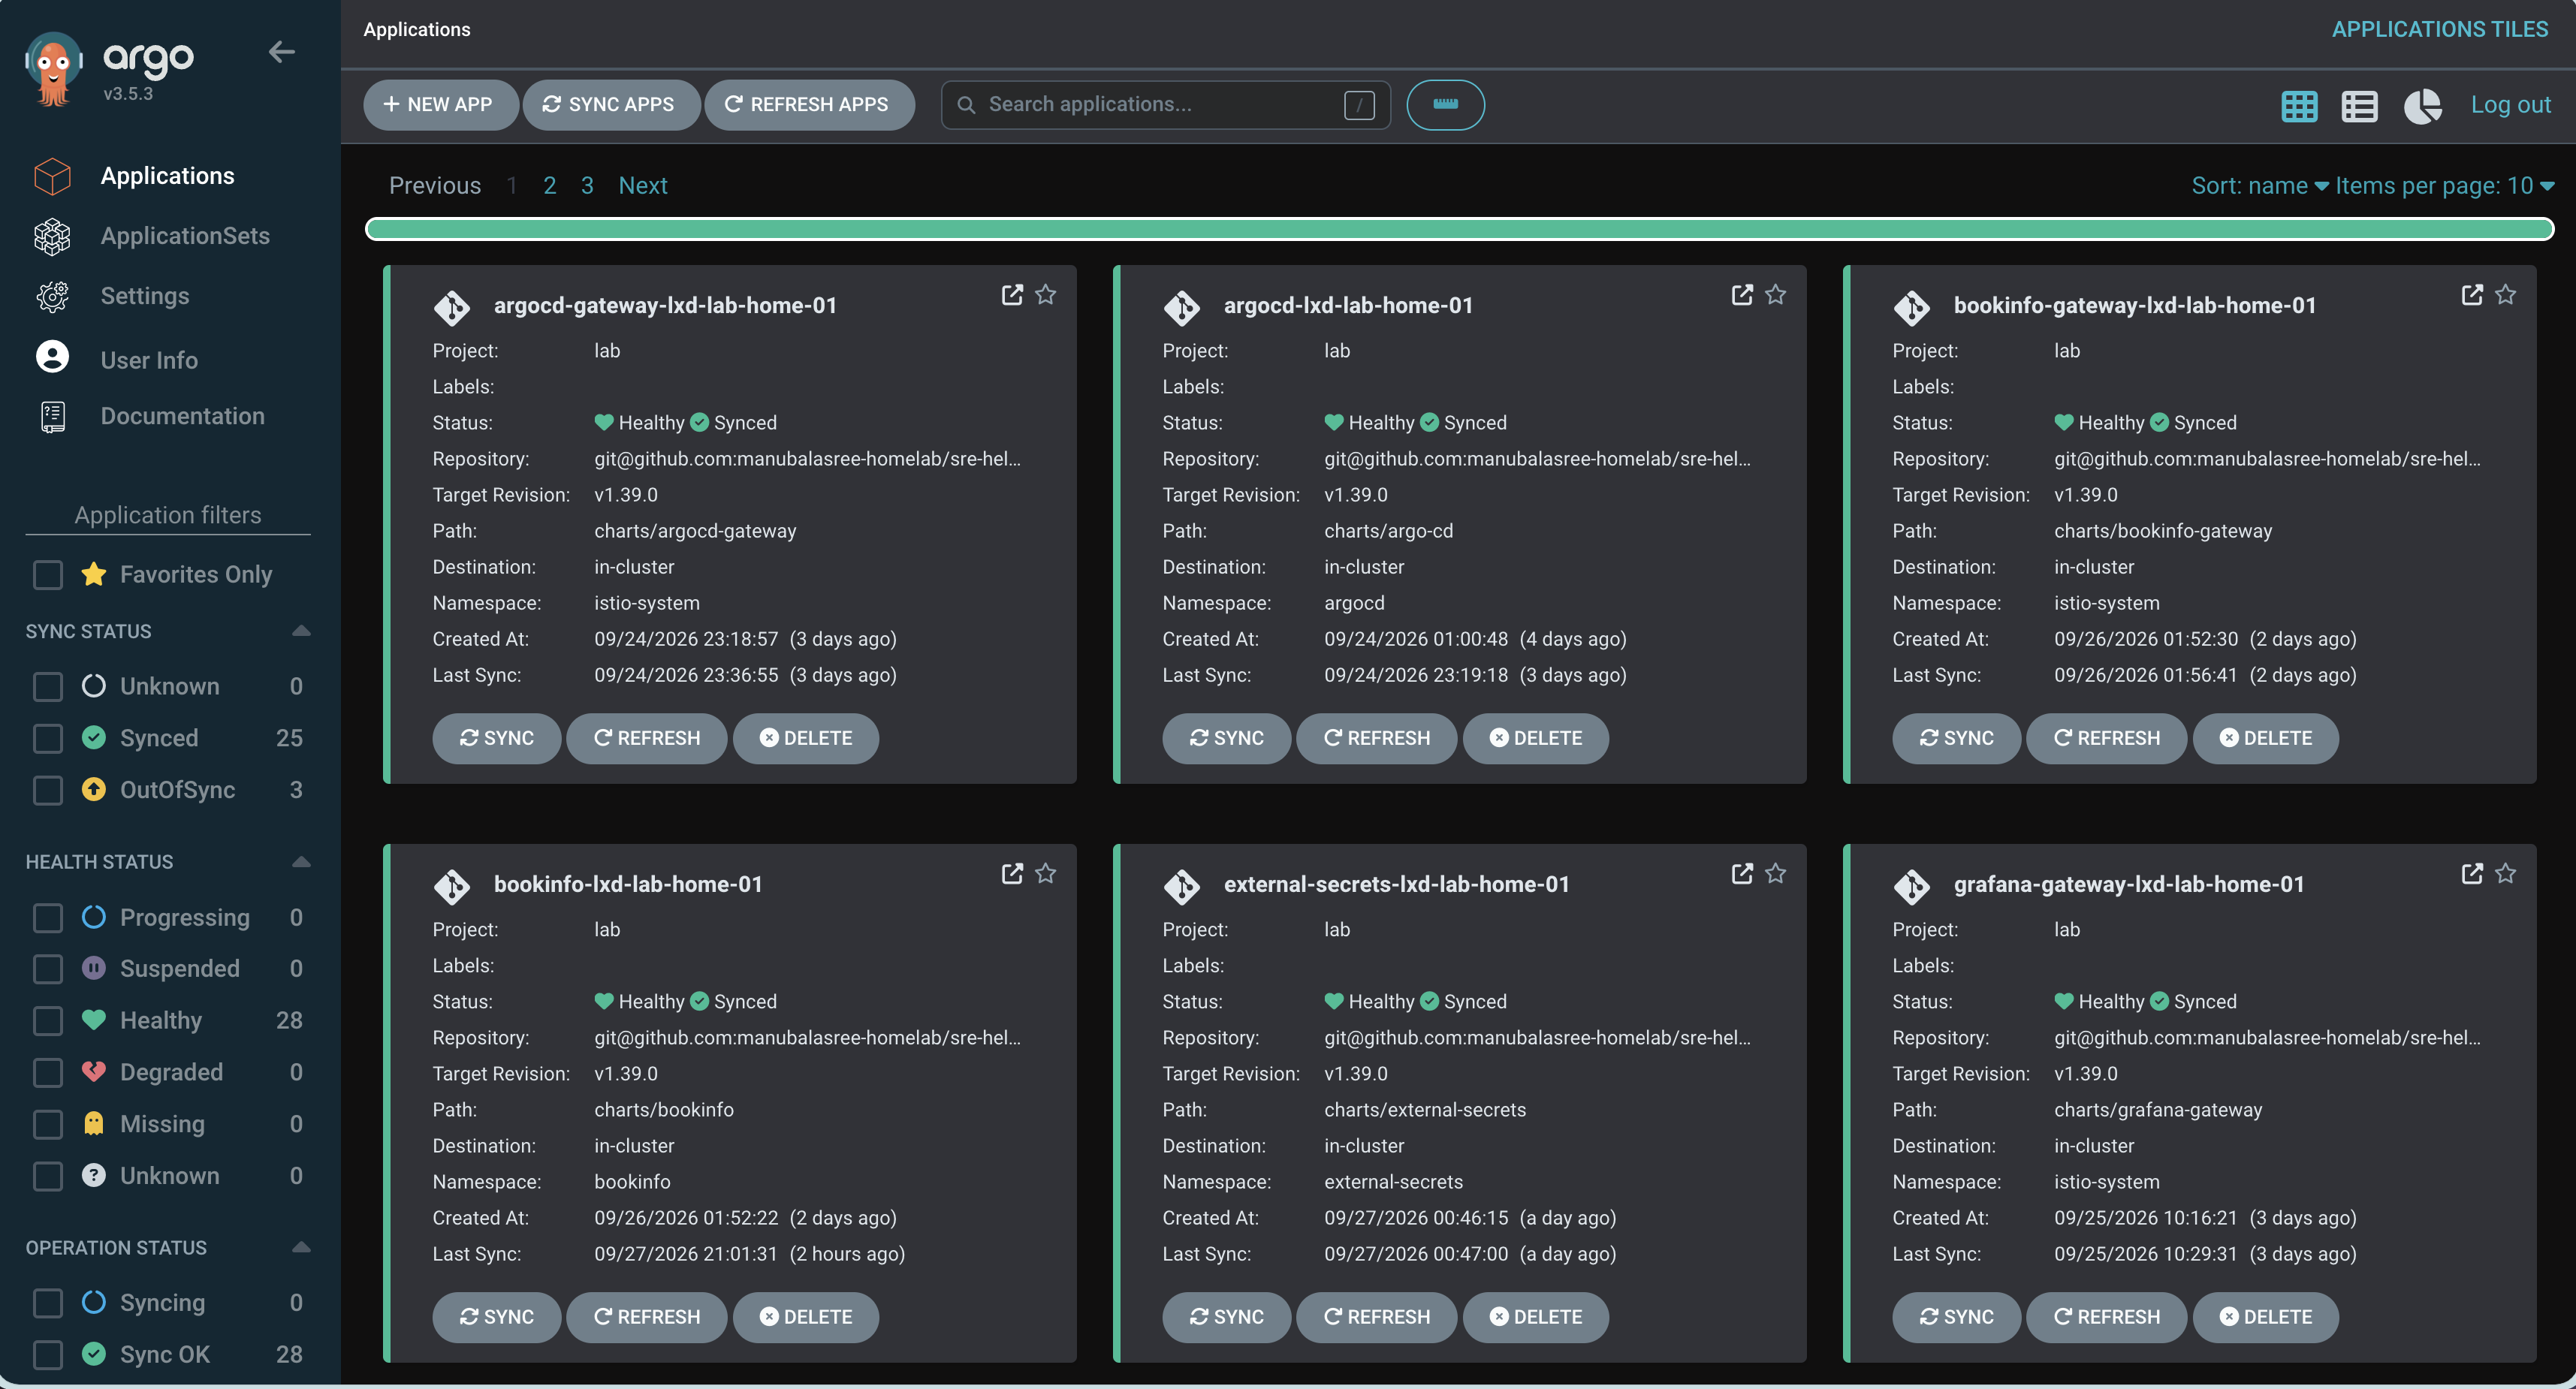Check the OutOfSync filter checkbox

pyautogui.click(x=48, y=790)
